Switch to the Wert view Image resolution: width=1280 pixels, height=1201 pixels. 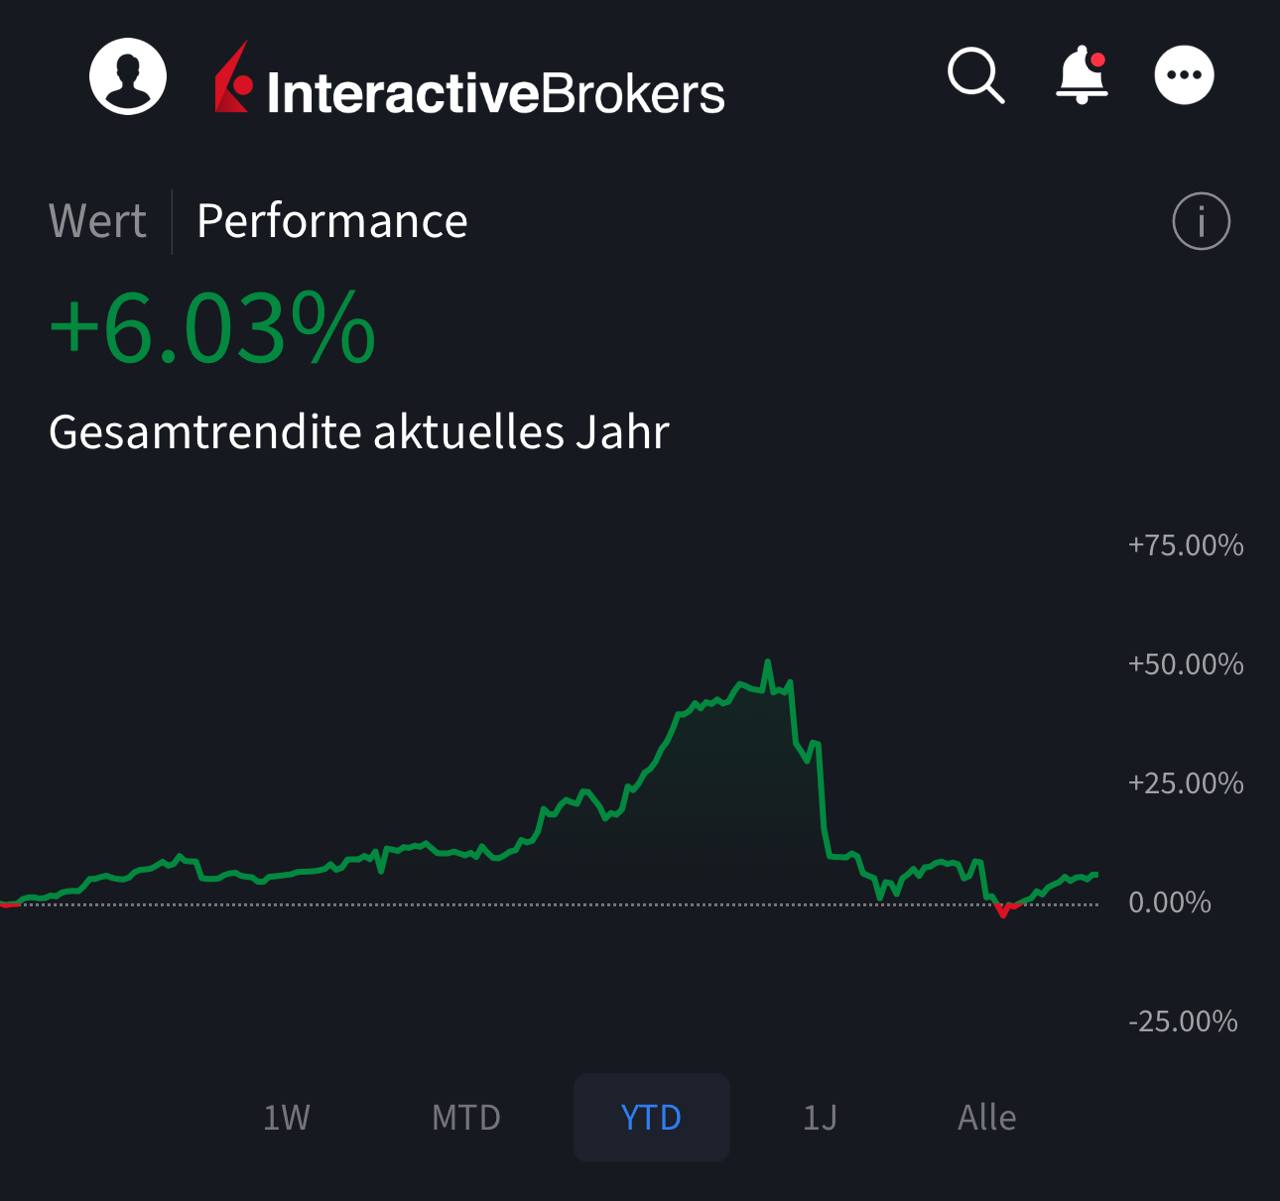click(x=97, y=221)
